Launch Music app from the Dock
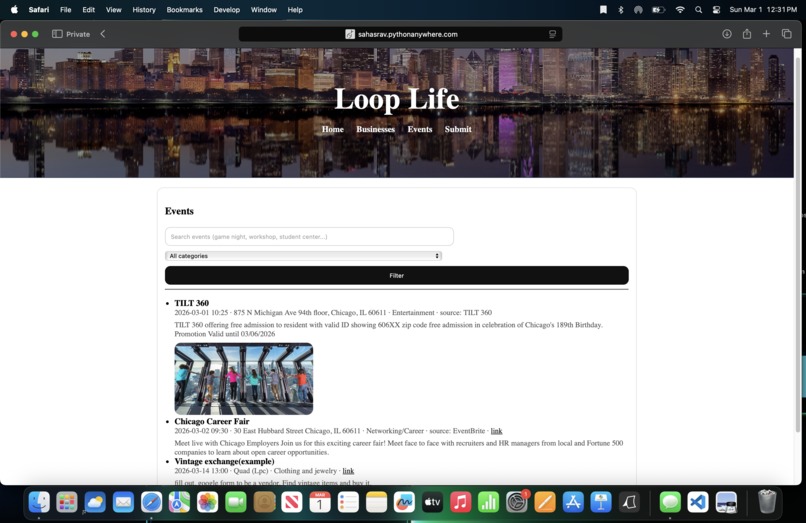The width and height of the screenshot is (806, 523). (461, 502)
